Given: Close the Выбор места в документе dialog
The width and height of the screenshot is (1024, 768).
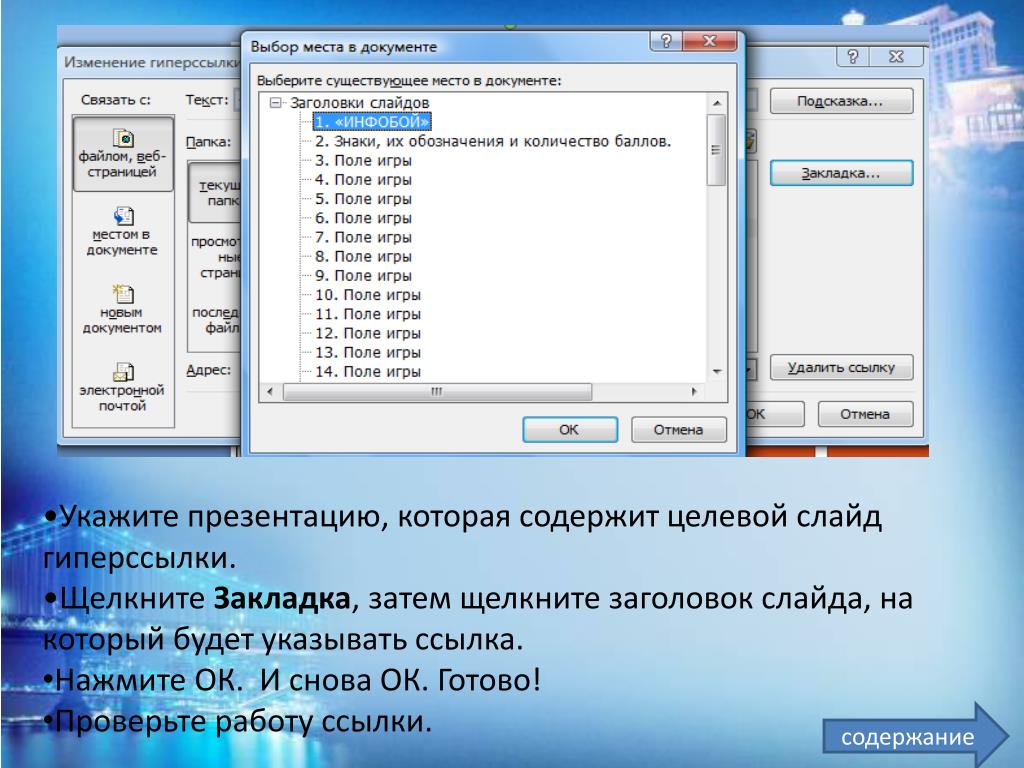Looking at the screenshot, I should [x=710, y=40].
